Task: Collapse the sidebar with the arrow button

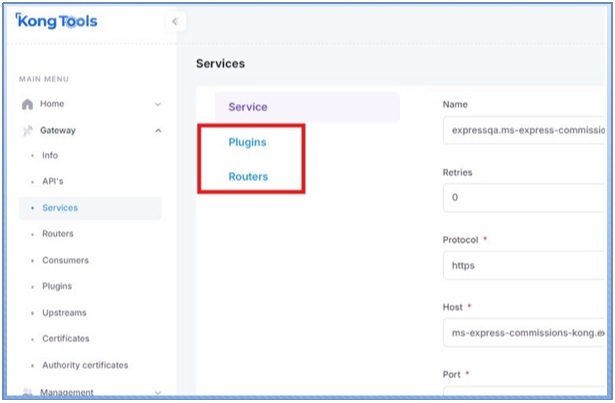Action: coord(175,22)
